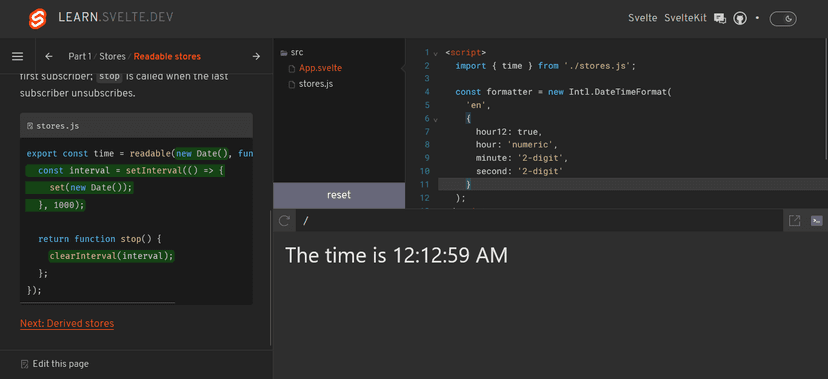Click the preview URL path field
The image size is (828, 379).
pos(539,221)
